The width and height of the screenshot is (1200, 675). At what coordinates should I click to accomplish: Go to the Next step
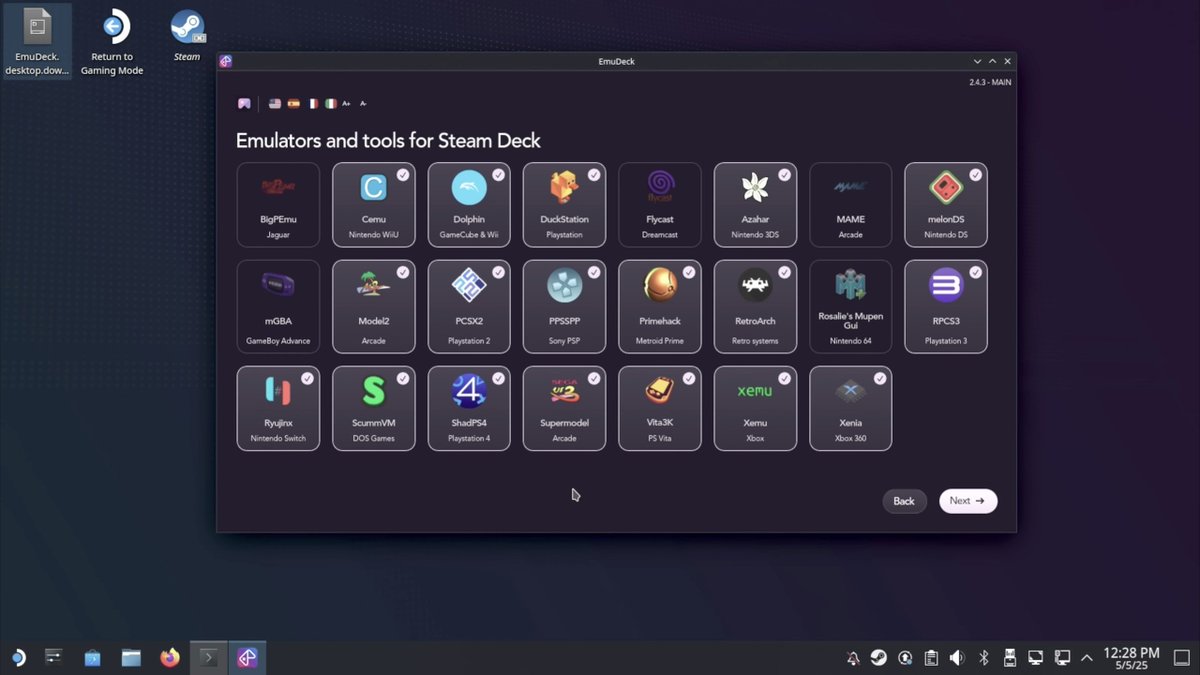point(968,501)
